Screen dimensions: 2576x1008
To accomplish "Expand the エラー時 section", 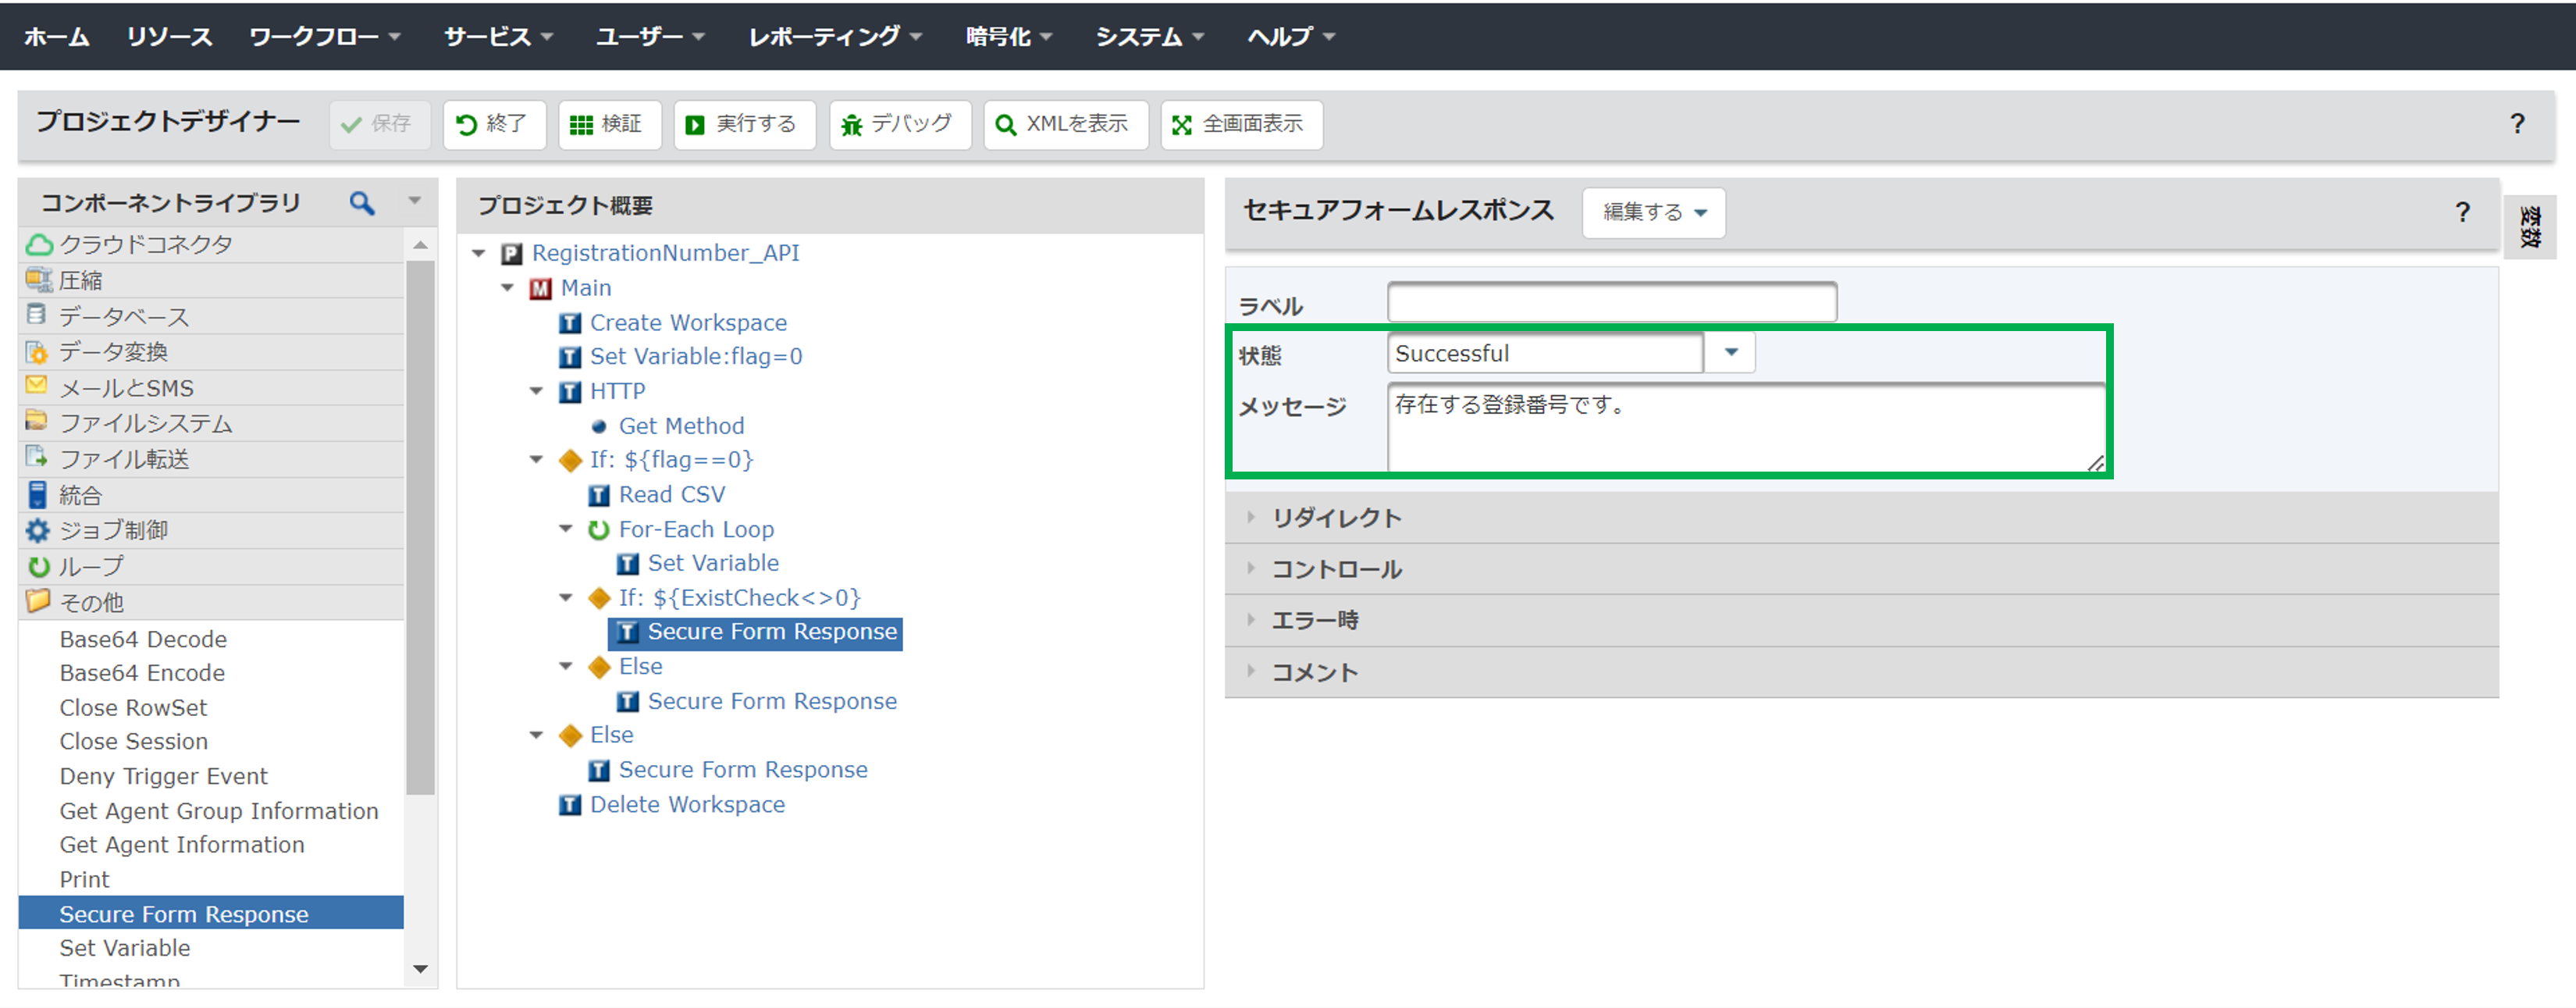I will coord(1861,620).
